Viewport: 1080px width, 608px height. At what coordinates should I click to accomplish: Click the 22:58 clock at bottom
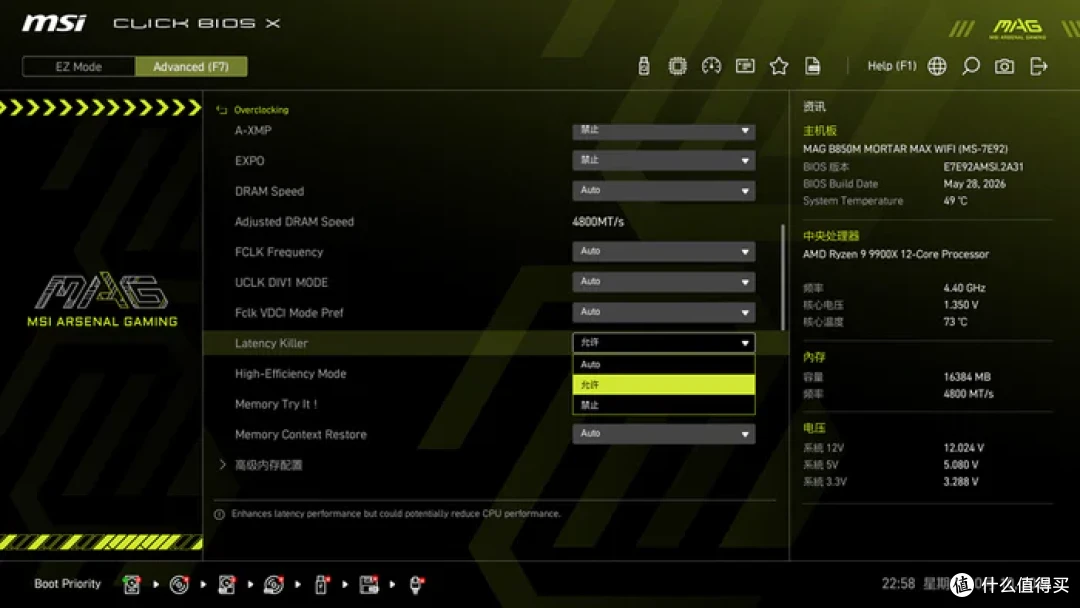coord(898,584)
